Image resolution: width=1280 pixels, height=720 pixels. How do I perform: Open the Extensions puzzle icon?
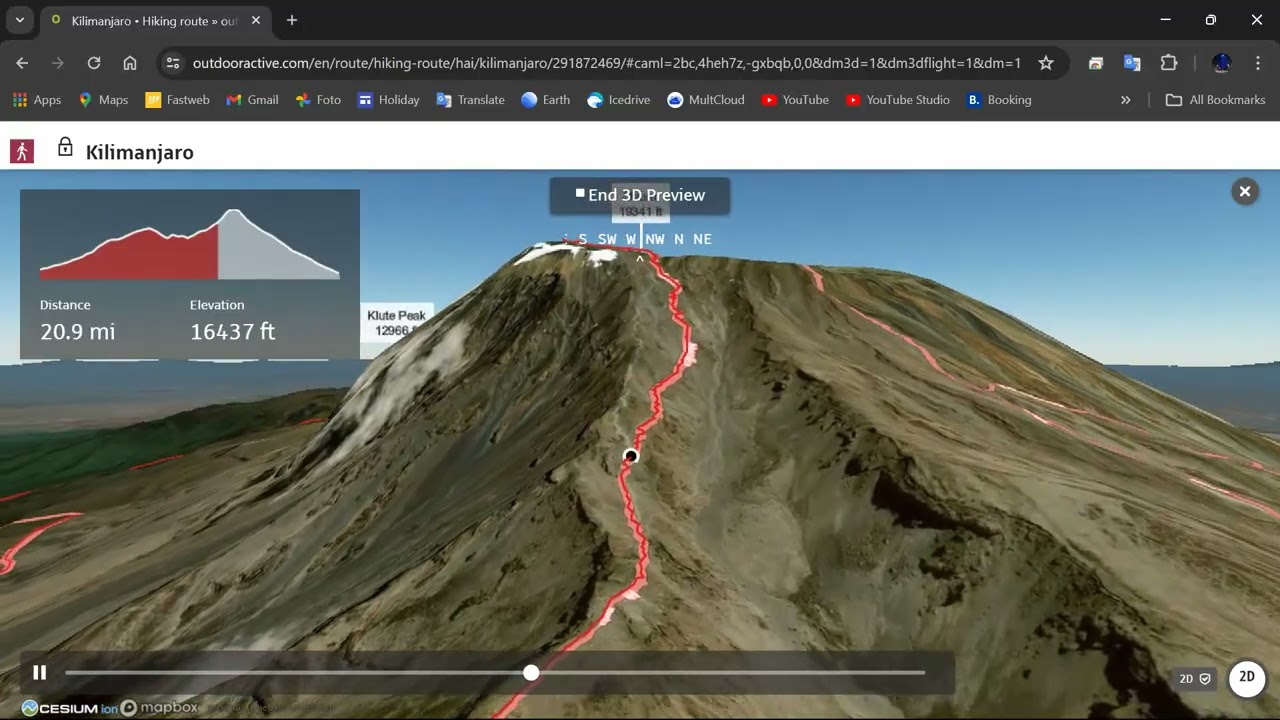1169,63
